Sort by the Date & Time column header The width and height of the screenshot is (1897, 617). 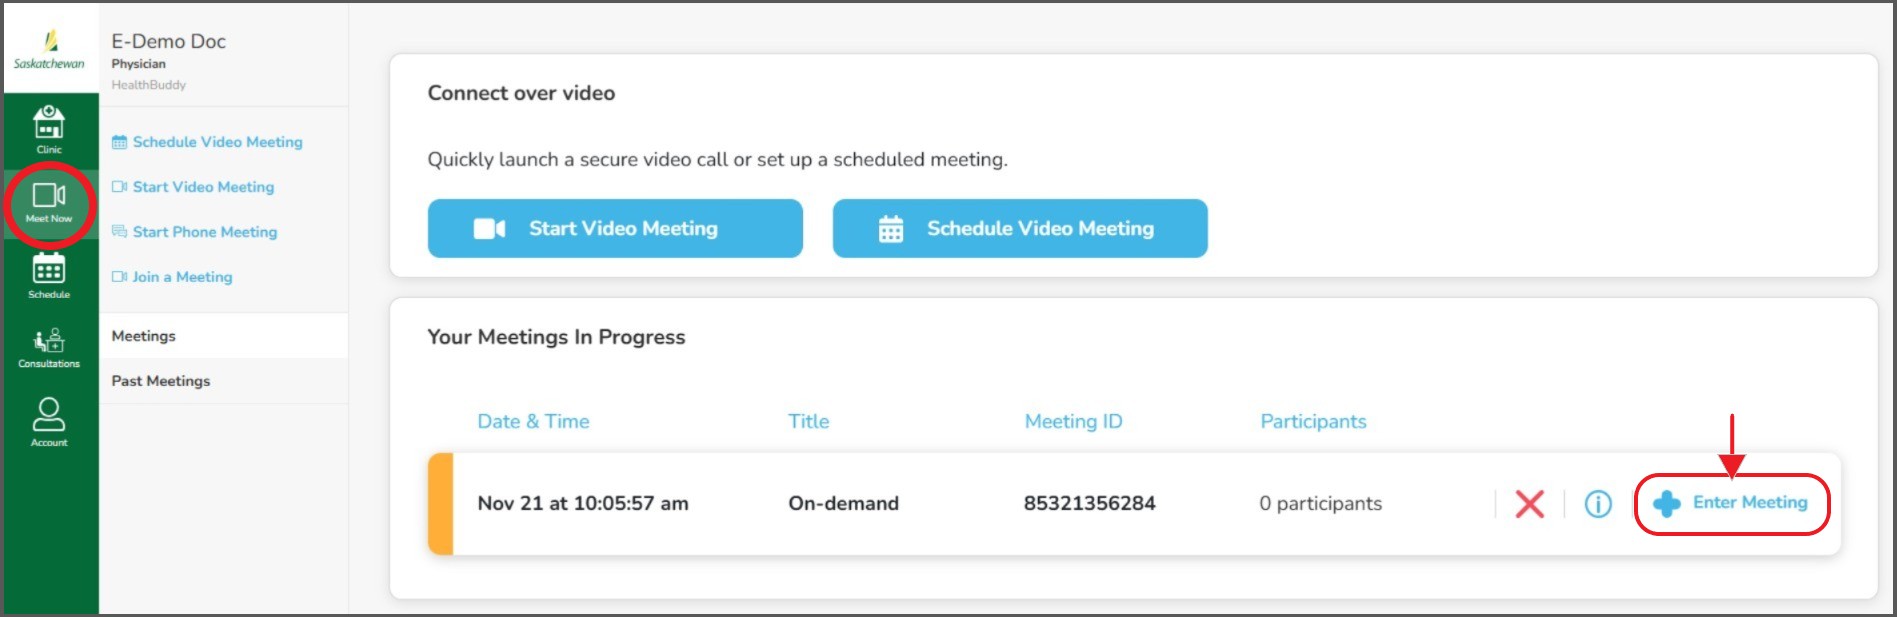click(x=533, y=421)
